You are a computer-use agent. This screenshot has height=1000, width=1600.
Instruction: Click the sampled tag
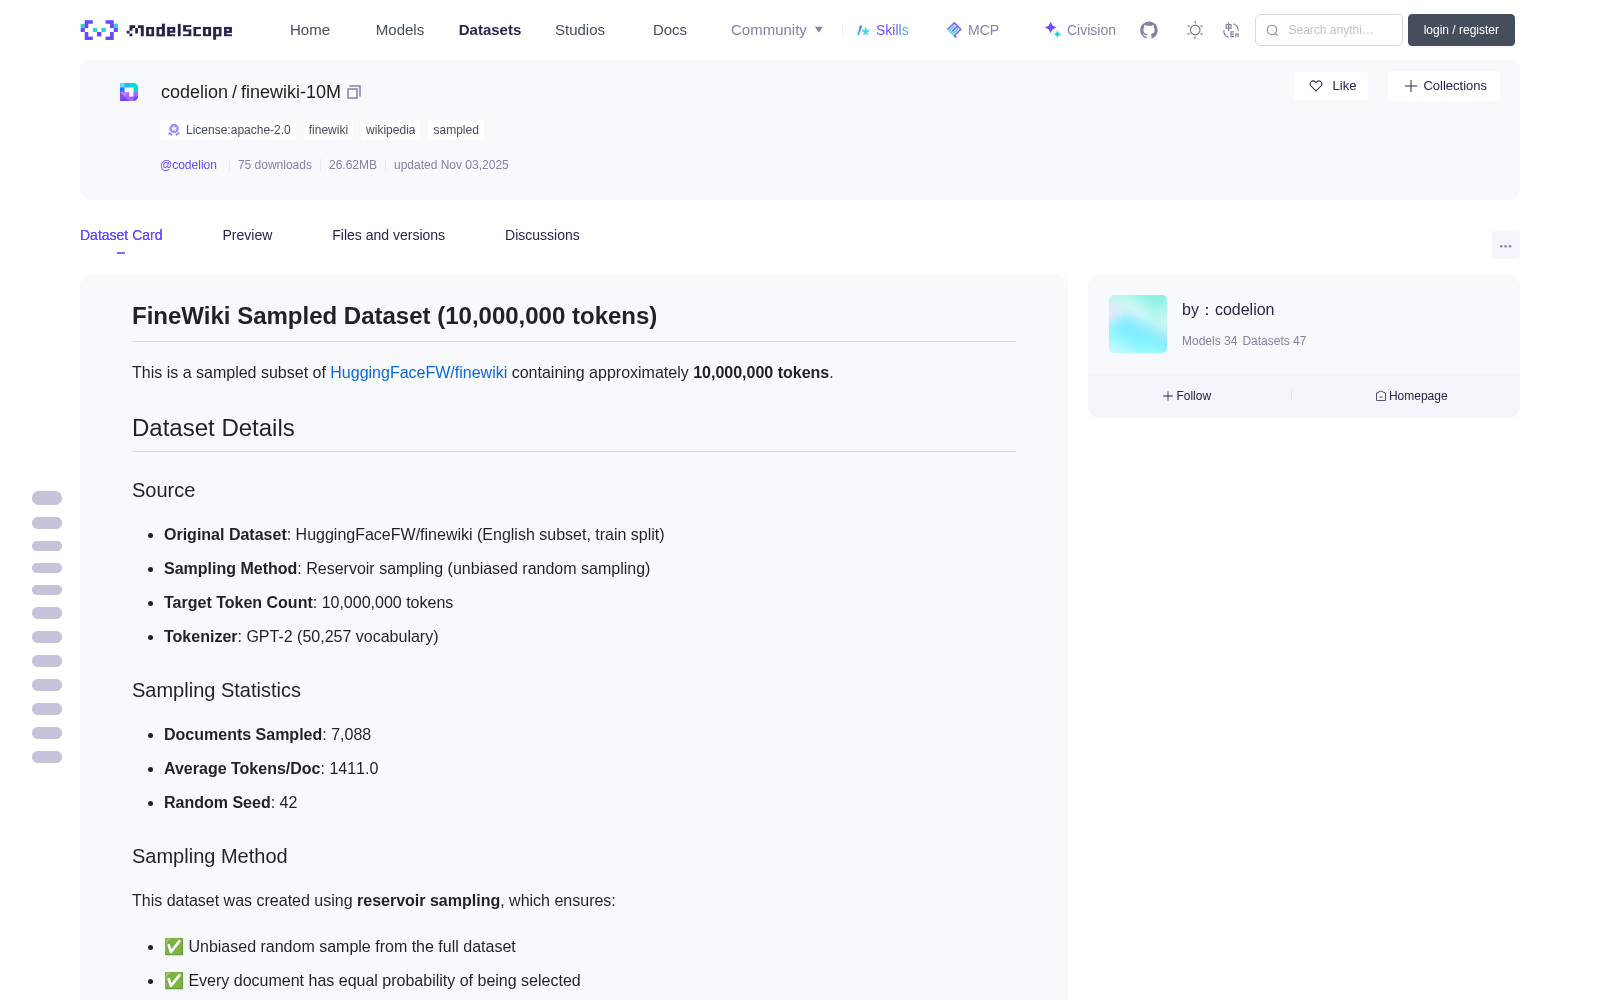456,130
